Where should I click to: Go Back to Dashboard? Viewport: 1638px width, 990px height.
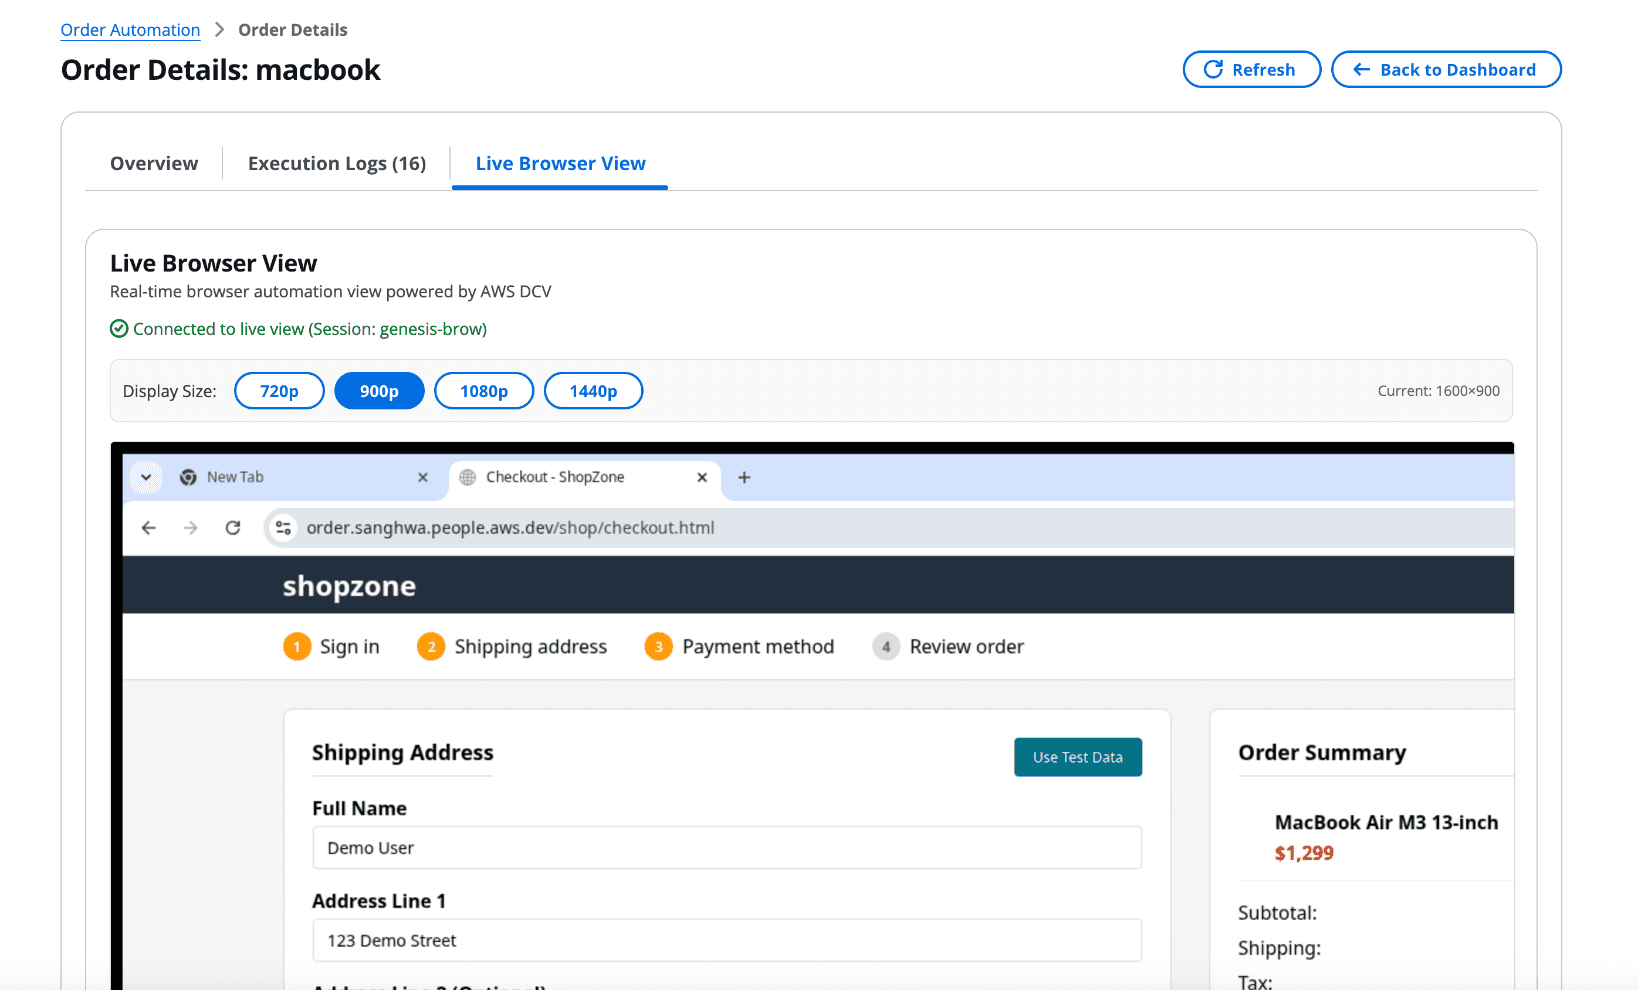[1445, 70]
